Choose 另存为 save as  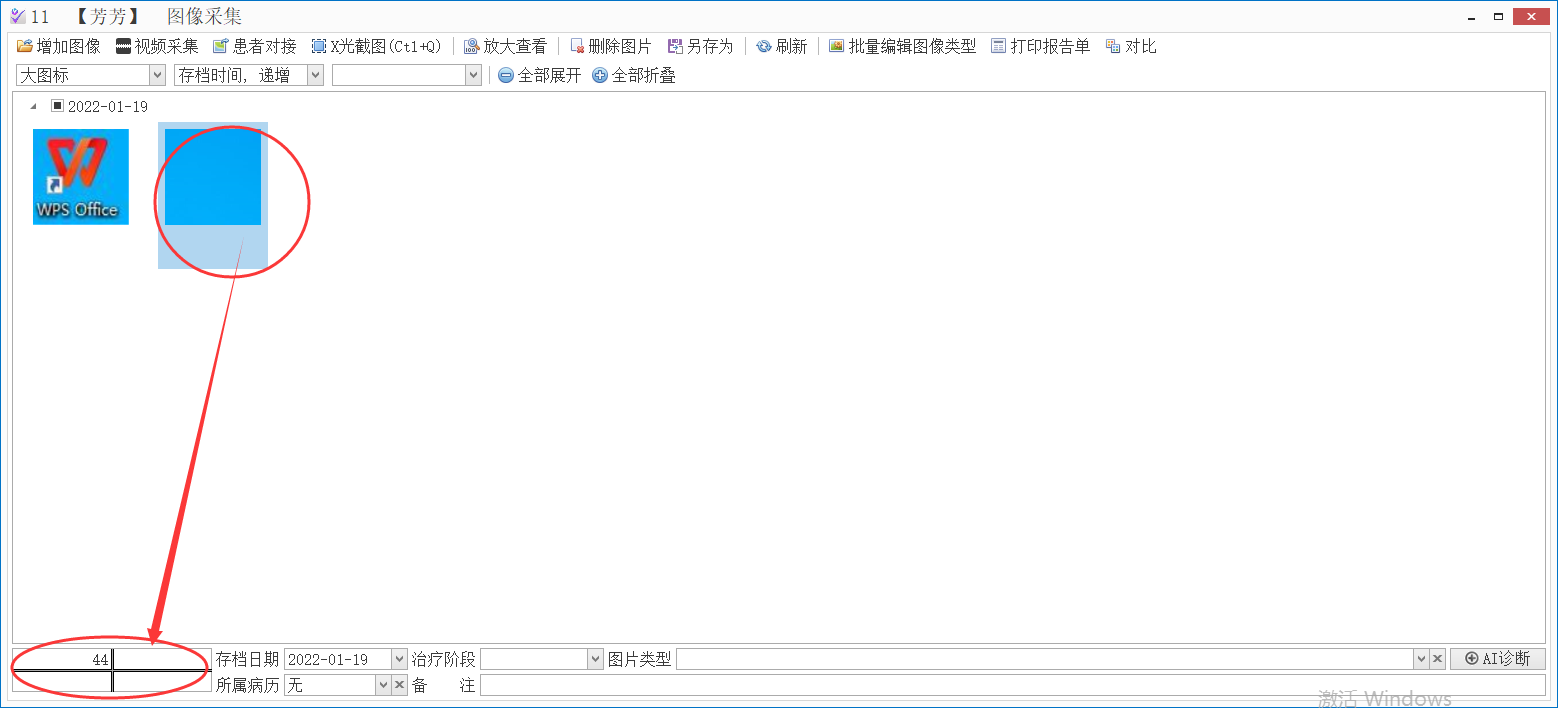(x=700, y=46)
